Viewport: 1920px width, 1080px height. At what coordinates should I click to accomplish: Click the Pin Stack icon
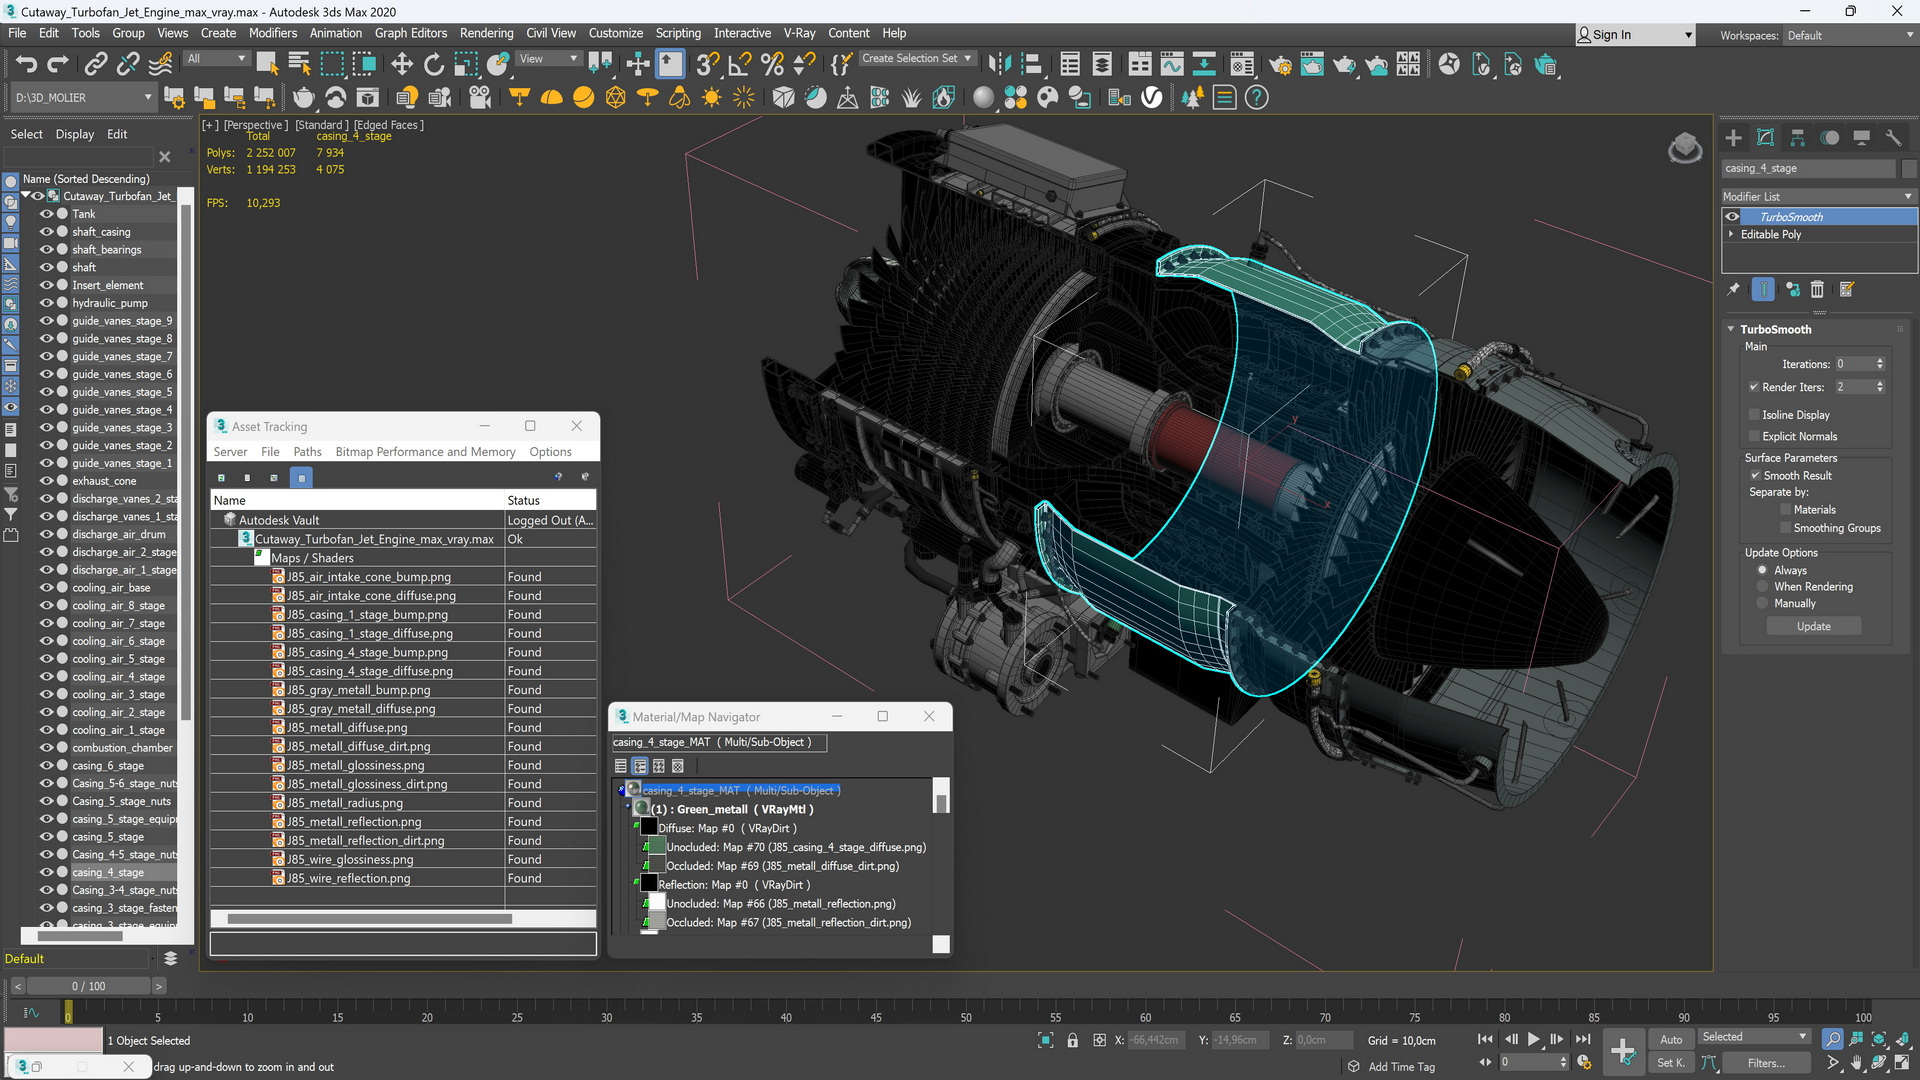[x=1734, y=289]
